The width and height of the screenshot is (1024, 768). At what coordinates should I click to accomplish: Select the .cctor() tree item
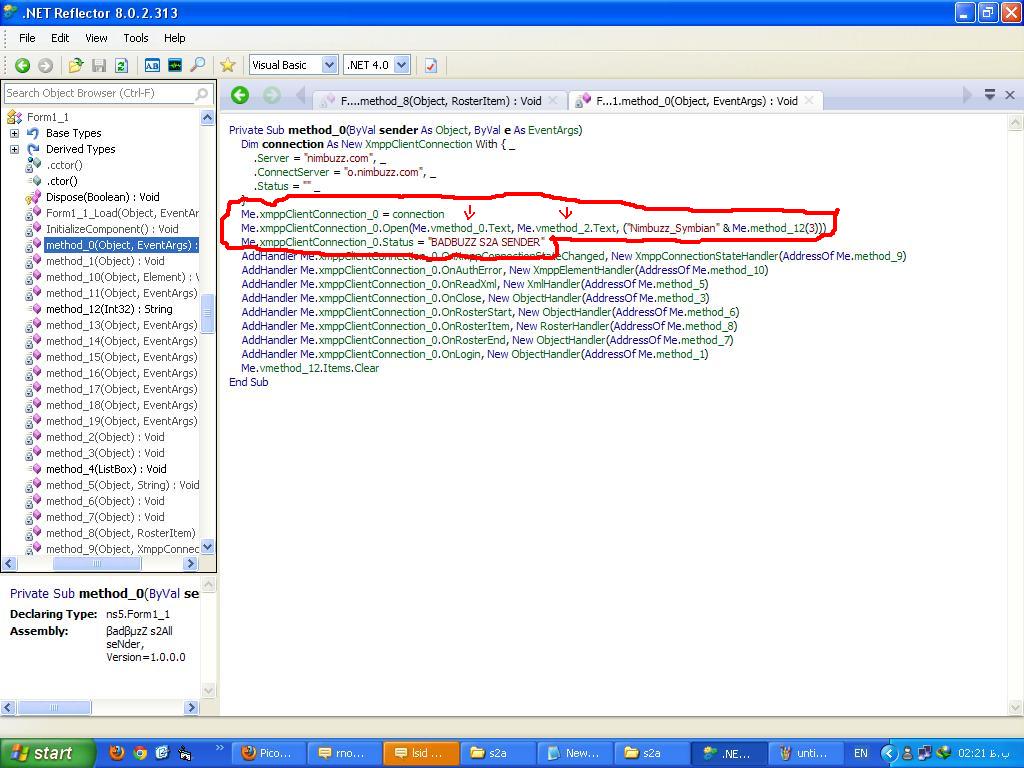[x=64, y=165]
